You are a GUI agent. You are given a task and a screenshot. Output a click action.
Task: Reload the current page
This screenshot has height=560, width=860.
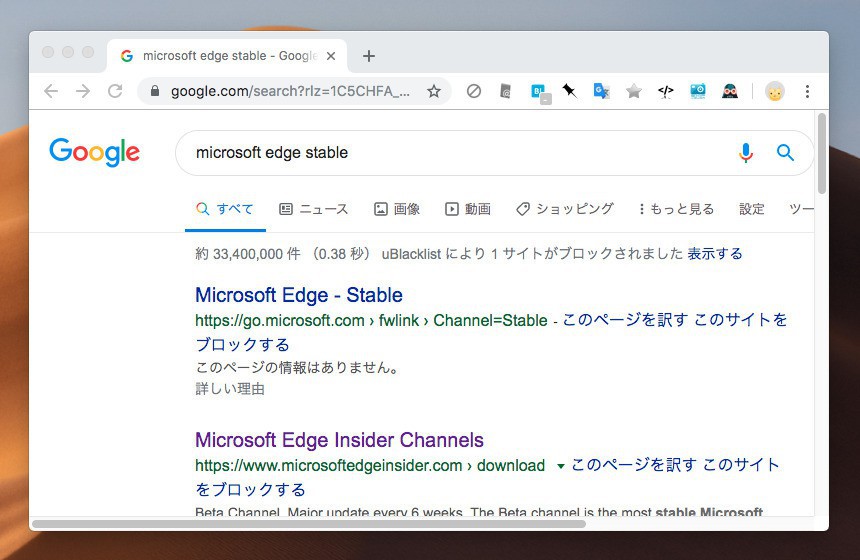pyautogui.click(x=115, y=91)
